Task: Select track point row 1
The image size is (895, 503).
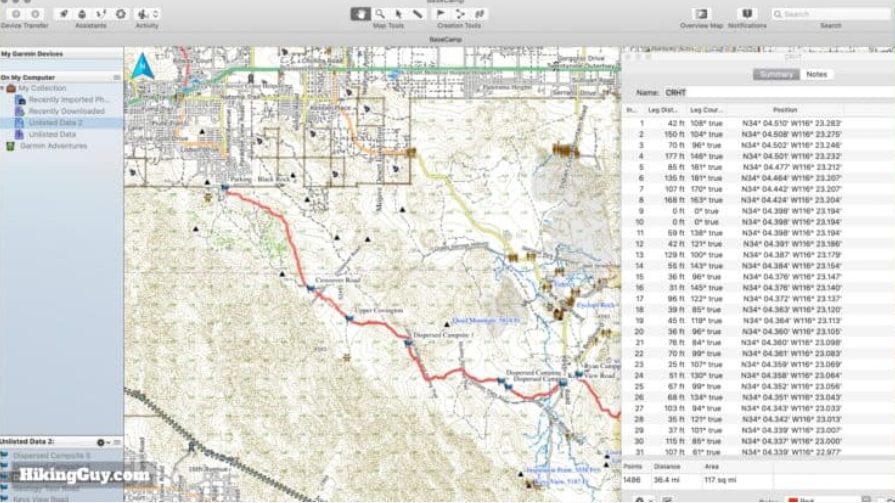Action: click(x=758, y=123)
